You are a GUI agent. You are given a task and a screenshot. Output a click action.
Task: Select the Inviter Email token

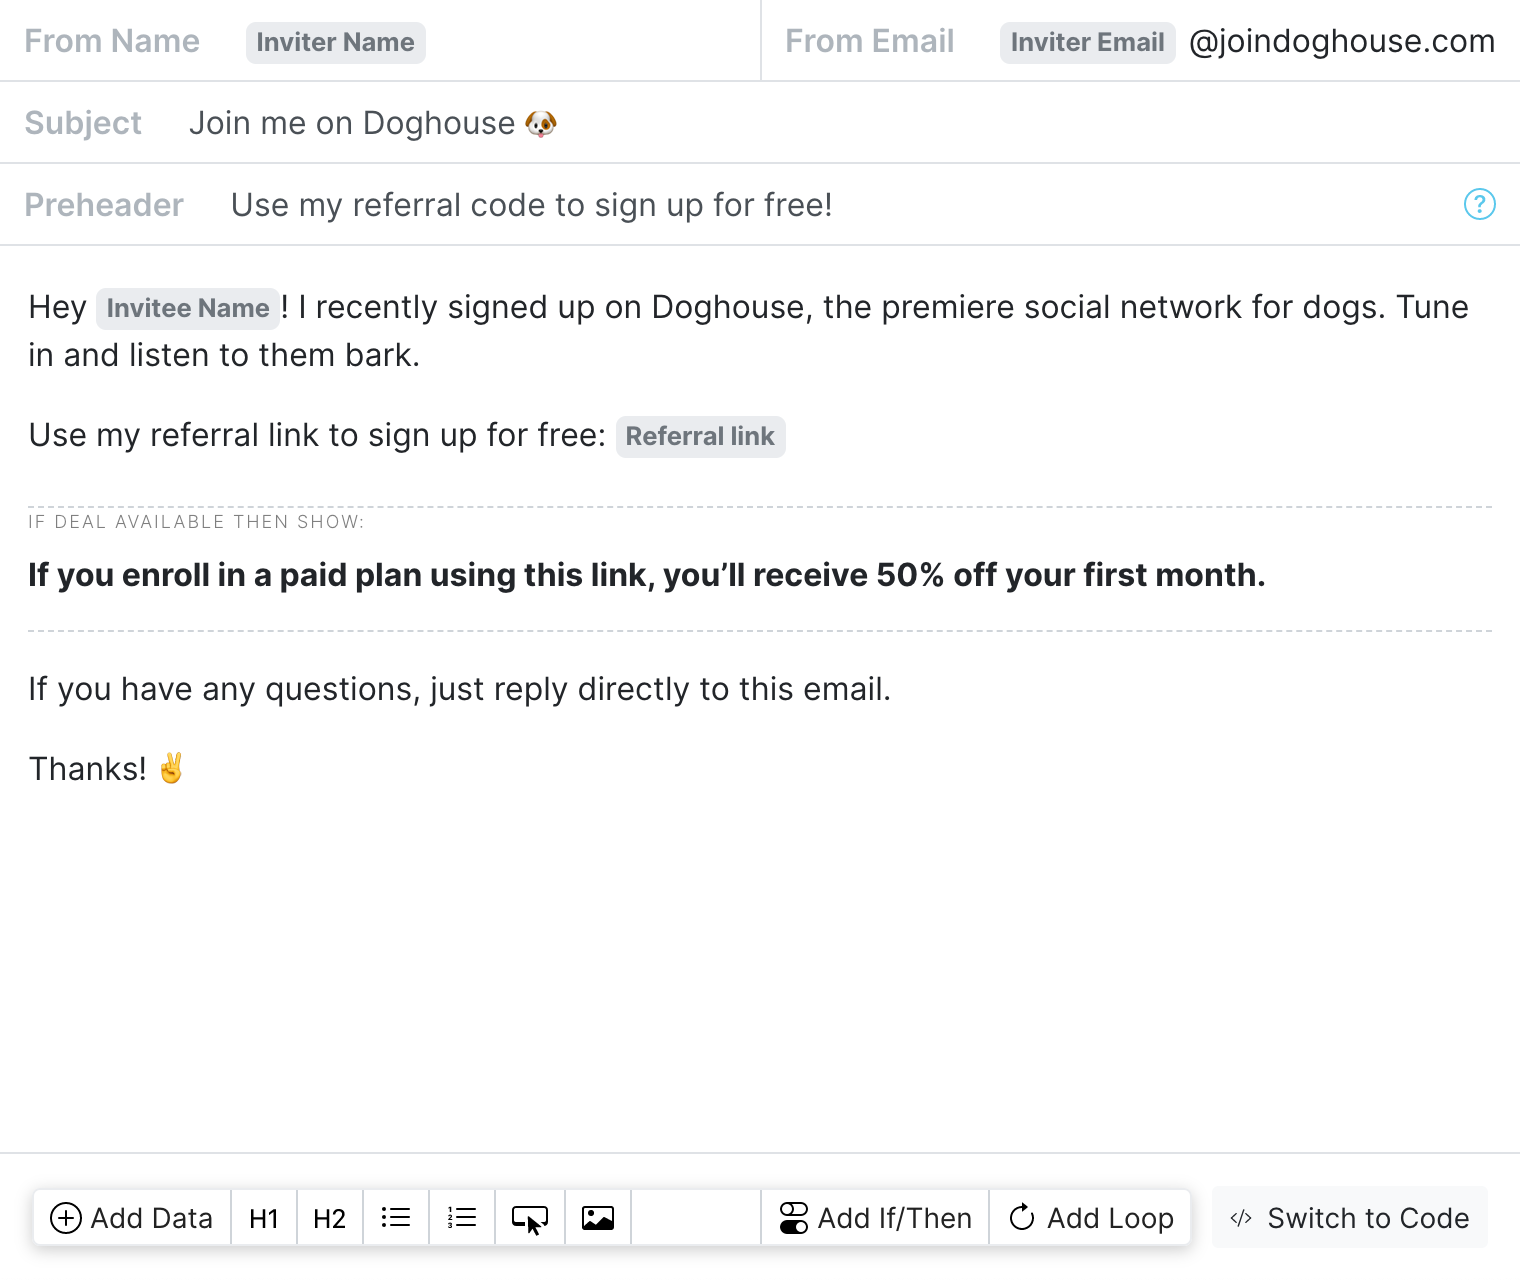click(x=1087, y=42)
